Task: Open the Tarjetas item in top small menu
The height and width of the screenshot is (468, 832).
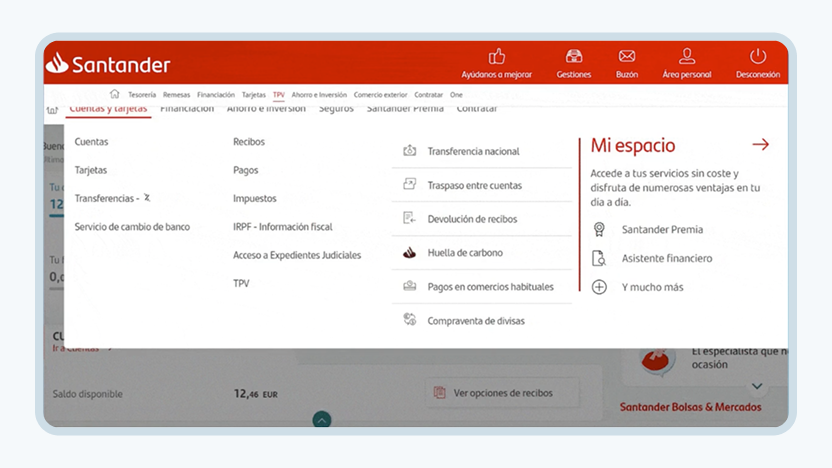Action: (254, 95)
